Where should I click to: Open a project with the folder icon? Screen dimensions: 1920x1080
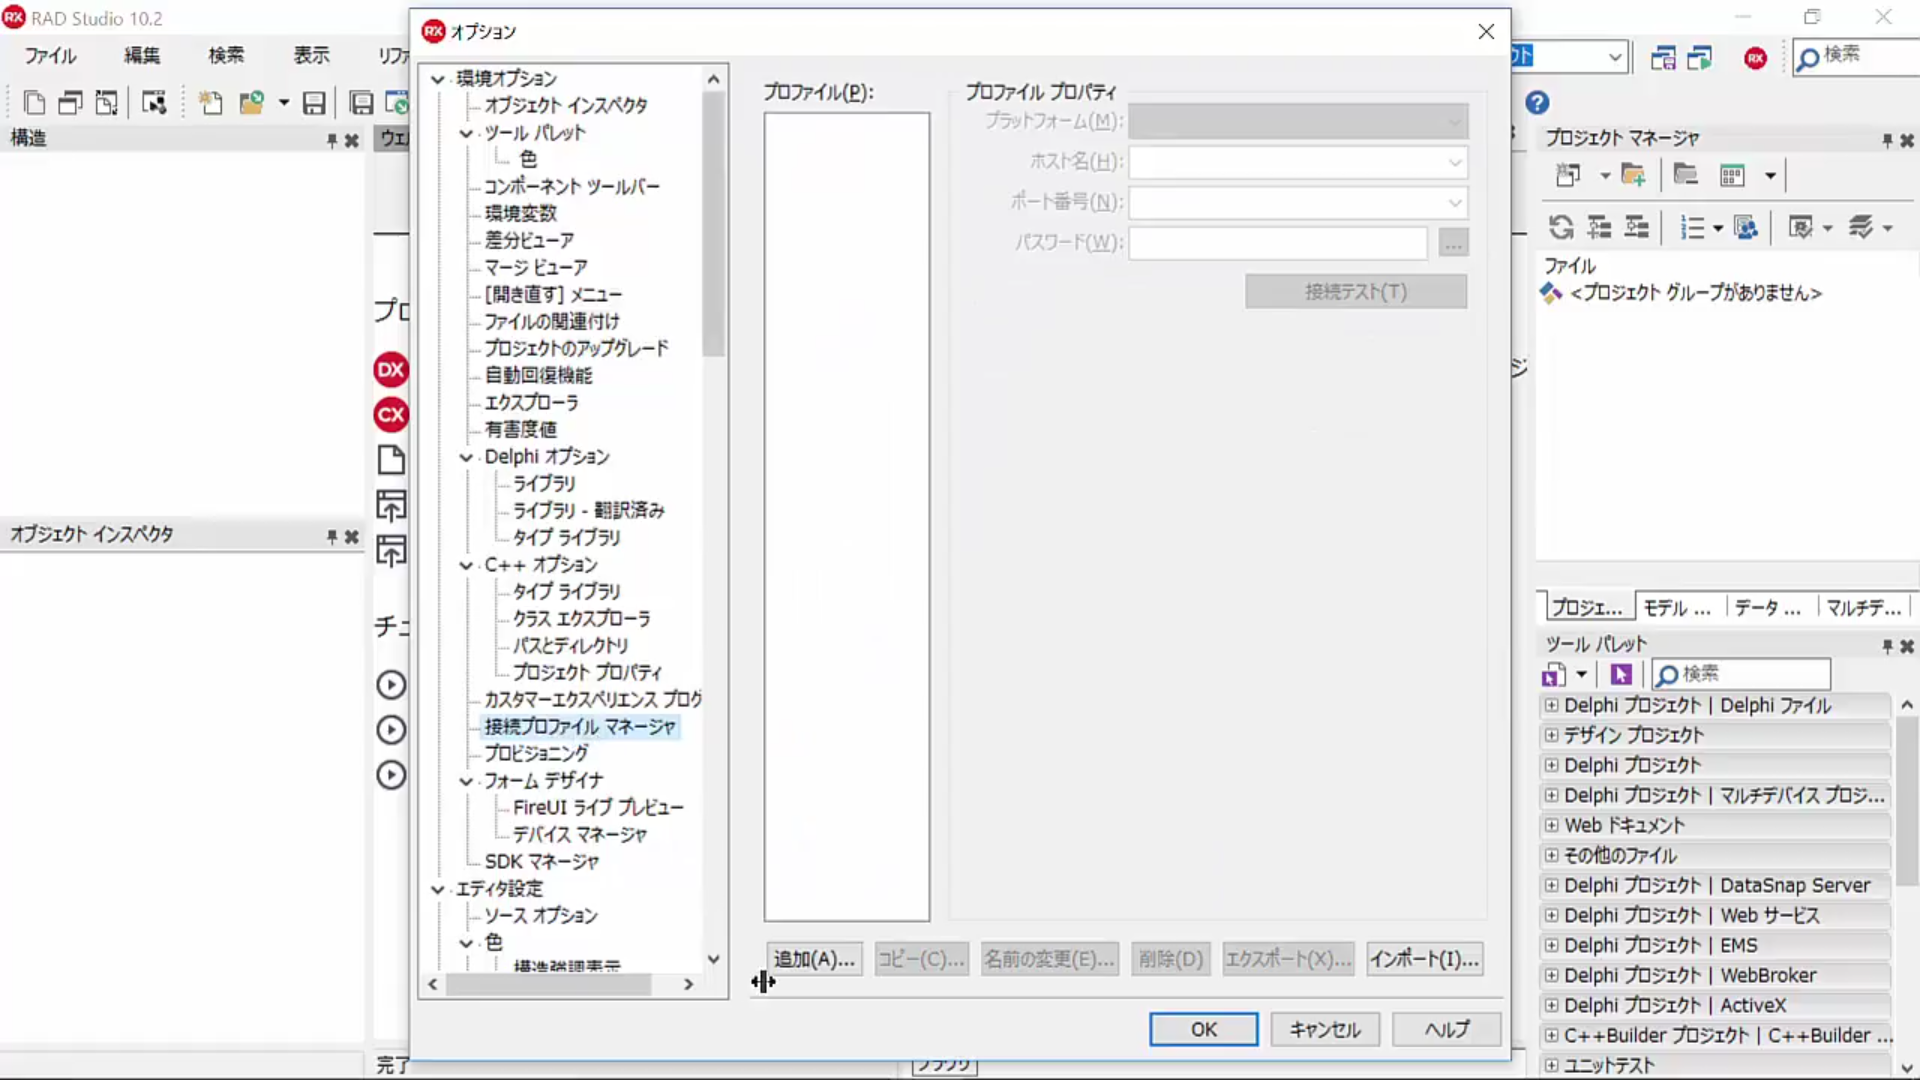point(251,103)
